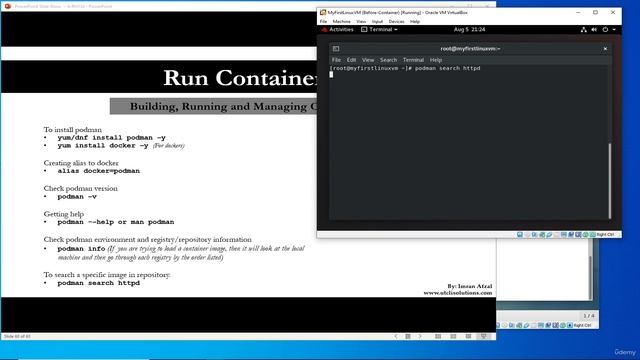Screen dimensions: 640x360
Task: Click 'podman search httpd' text in terminal
Action: point(447,68)
